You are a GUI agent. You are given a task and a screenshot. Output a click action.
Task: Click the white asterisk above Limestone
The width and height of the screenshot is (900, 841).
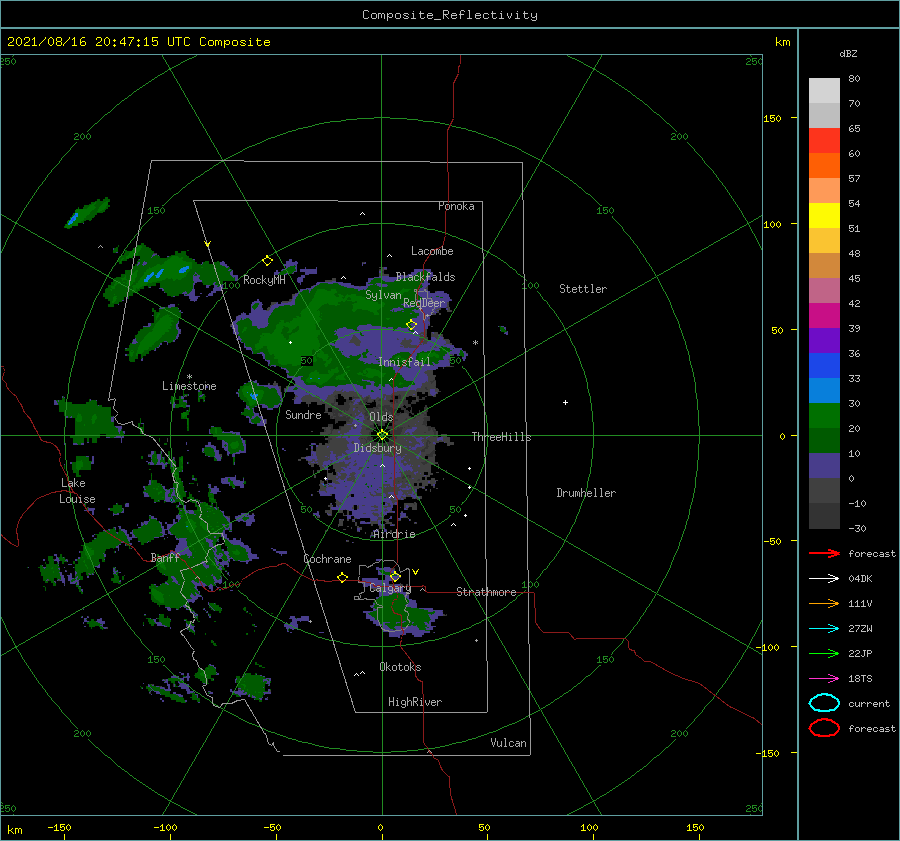189,377
